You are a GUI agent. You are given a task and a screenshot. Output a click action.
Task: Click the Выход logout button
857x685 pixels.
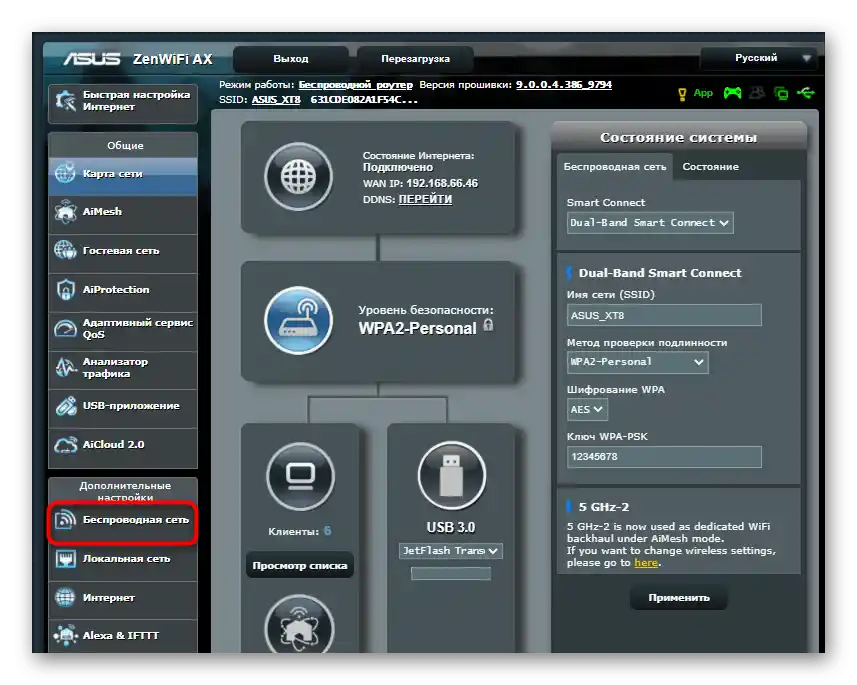(291, 58)
